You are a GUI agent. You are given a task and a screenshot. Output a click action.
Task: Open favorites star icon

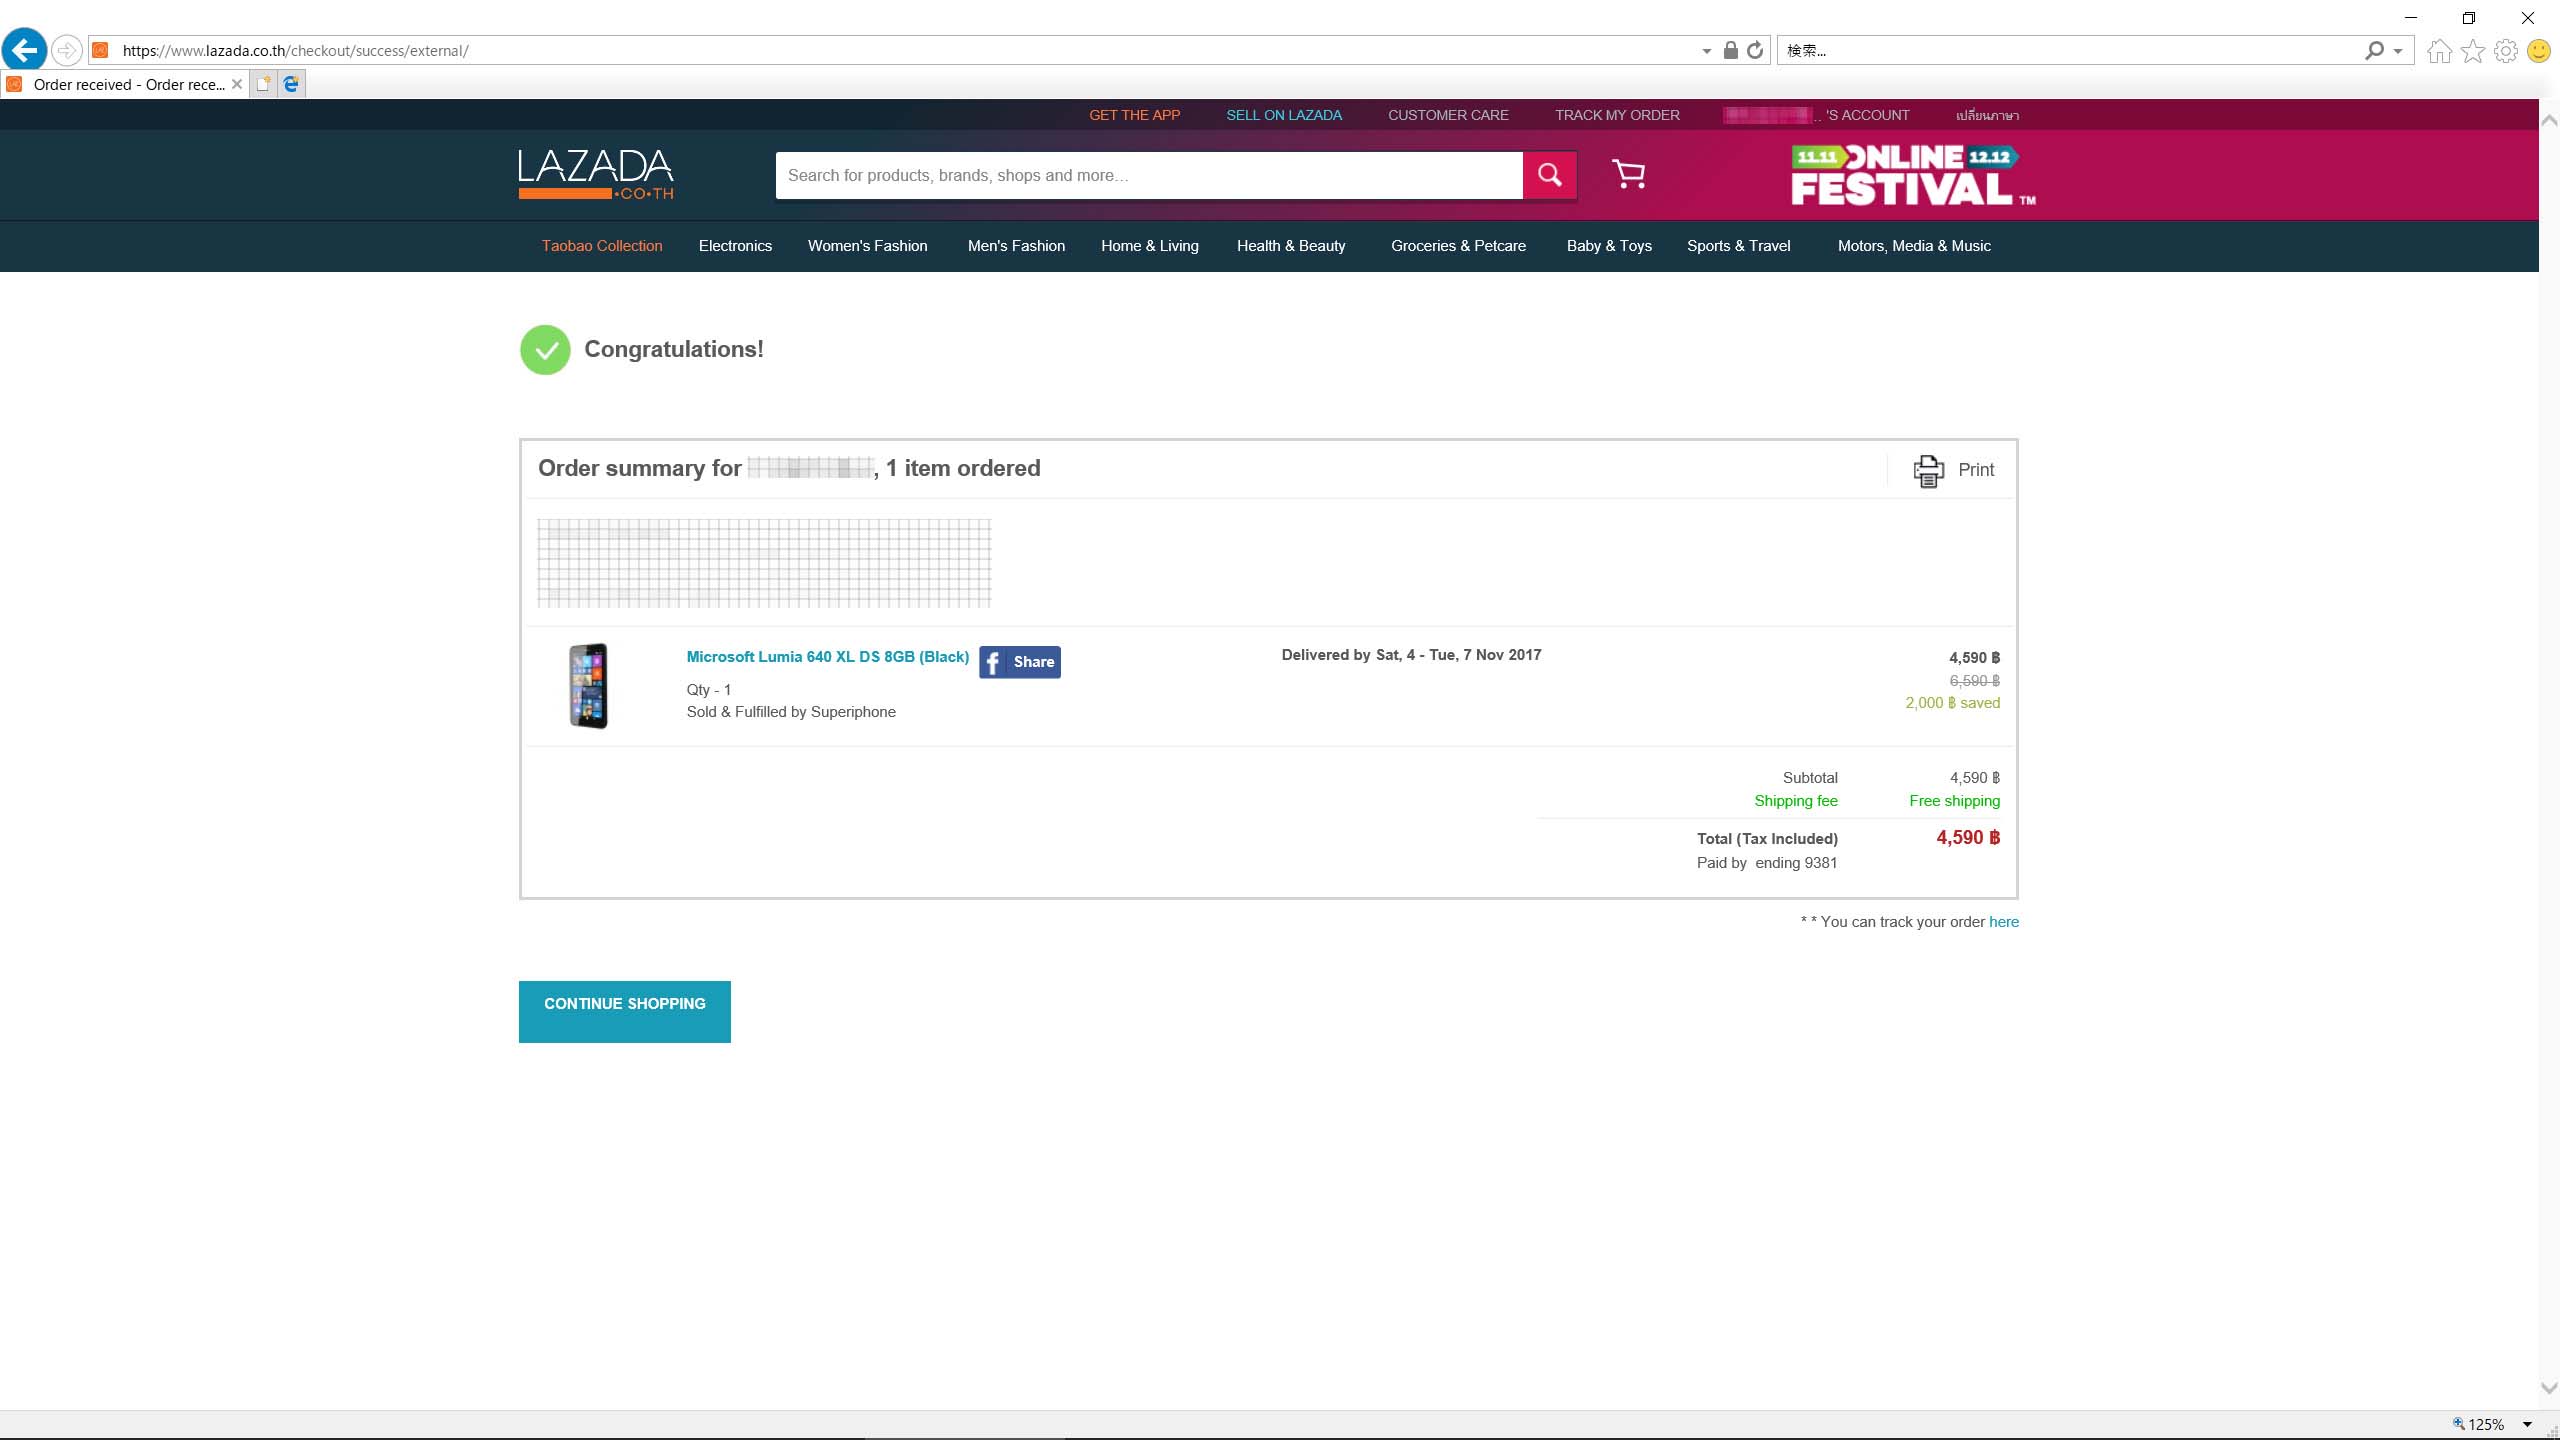click(x=2473, y=51)
